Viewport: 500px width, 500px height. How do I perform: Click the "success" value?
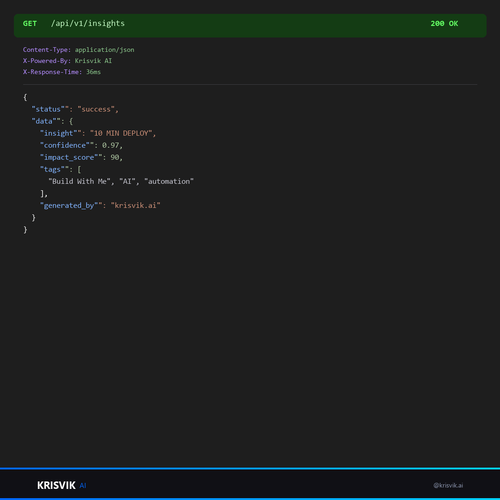pyautogui.click(x=96, y=109)
